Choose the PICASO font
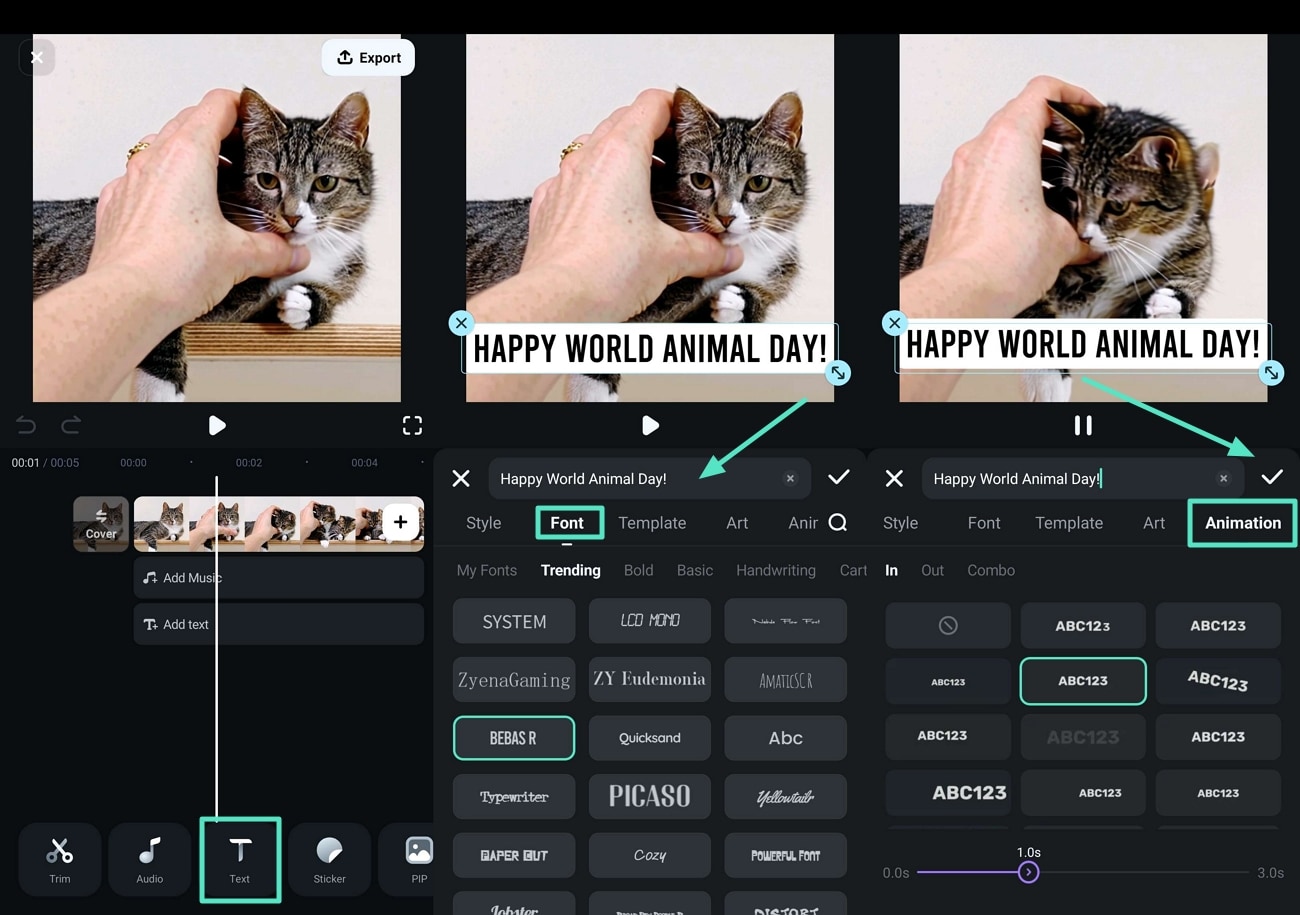 coord(650,797)
